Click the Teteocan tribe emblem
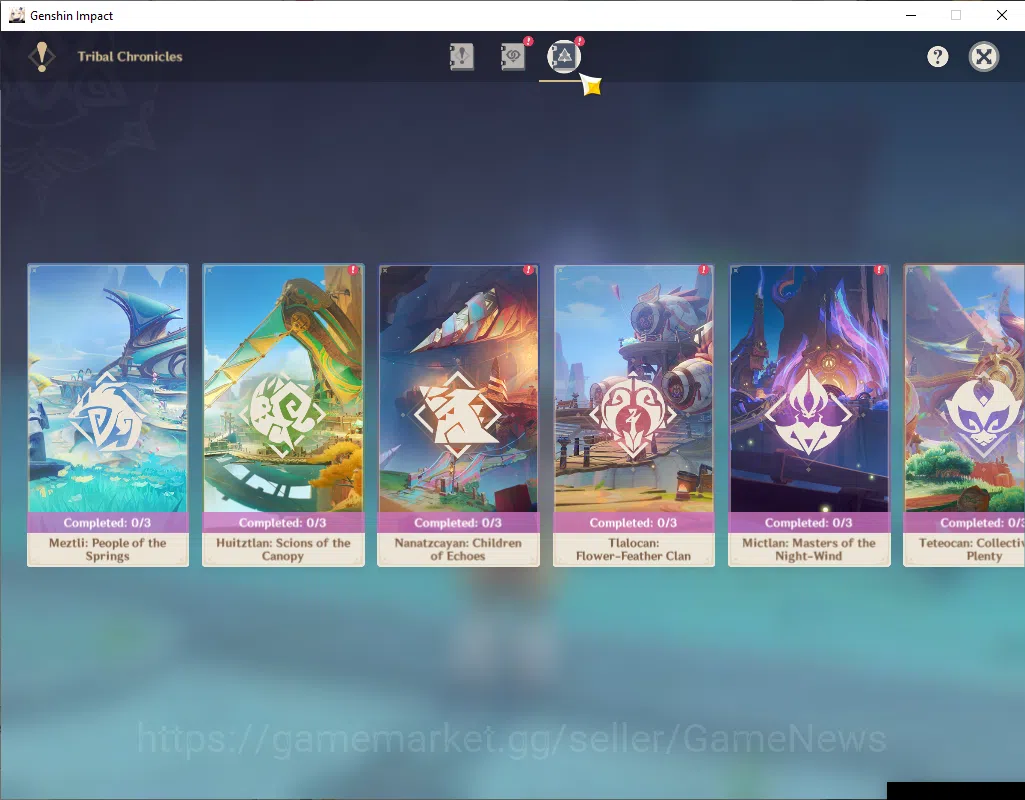1025x800 pixels. (984, 415)
